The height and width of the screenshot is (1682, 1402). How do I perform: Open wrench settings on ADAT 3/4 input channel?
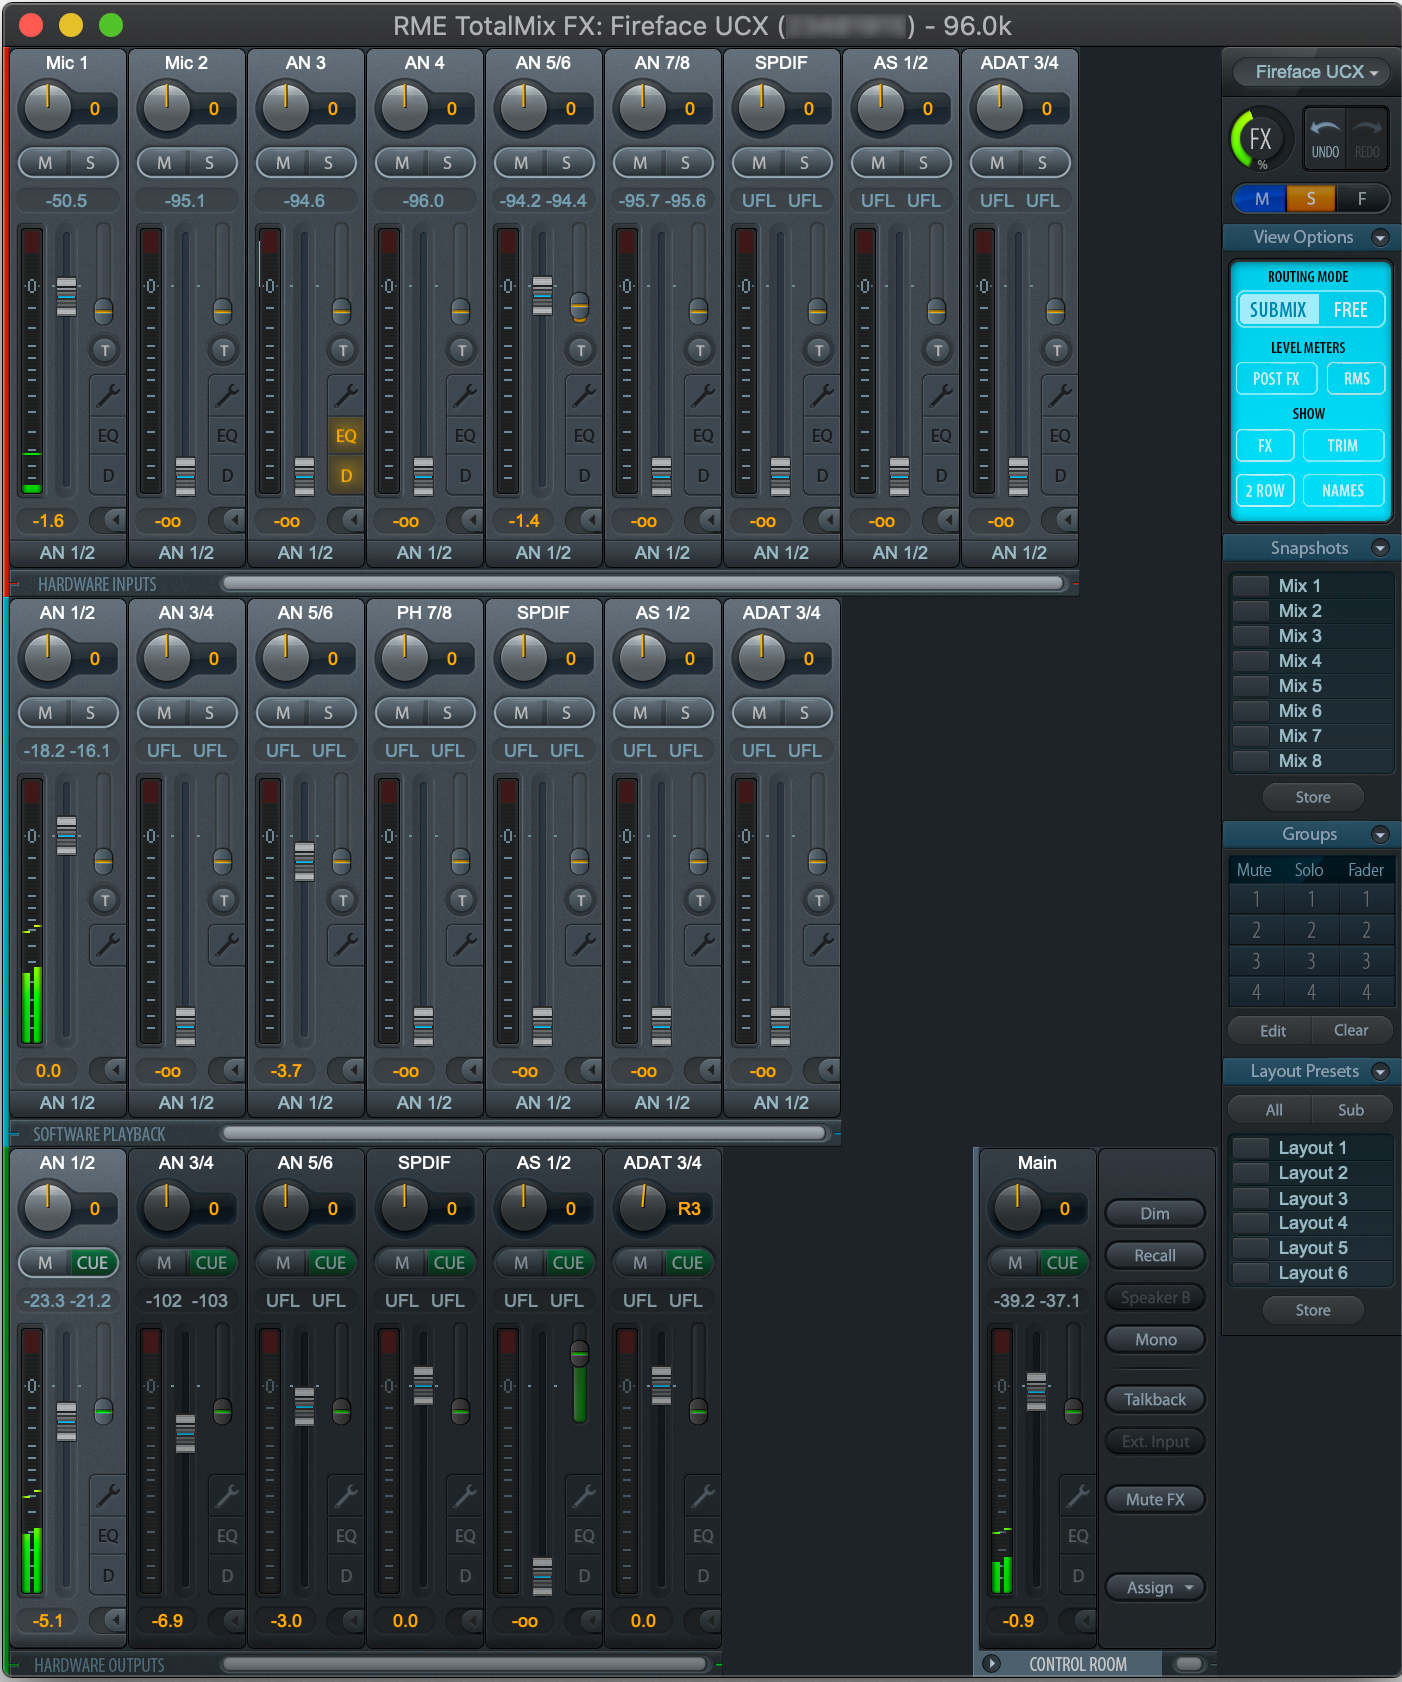(x=1059, y=394)
